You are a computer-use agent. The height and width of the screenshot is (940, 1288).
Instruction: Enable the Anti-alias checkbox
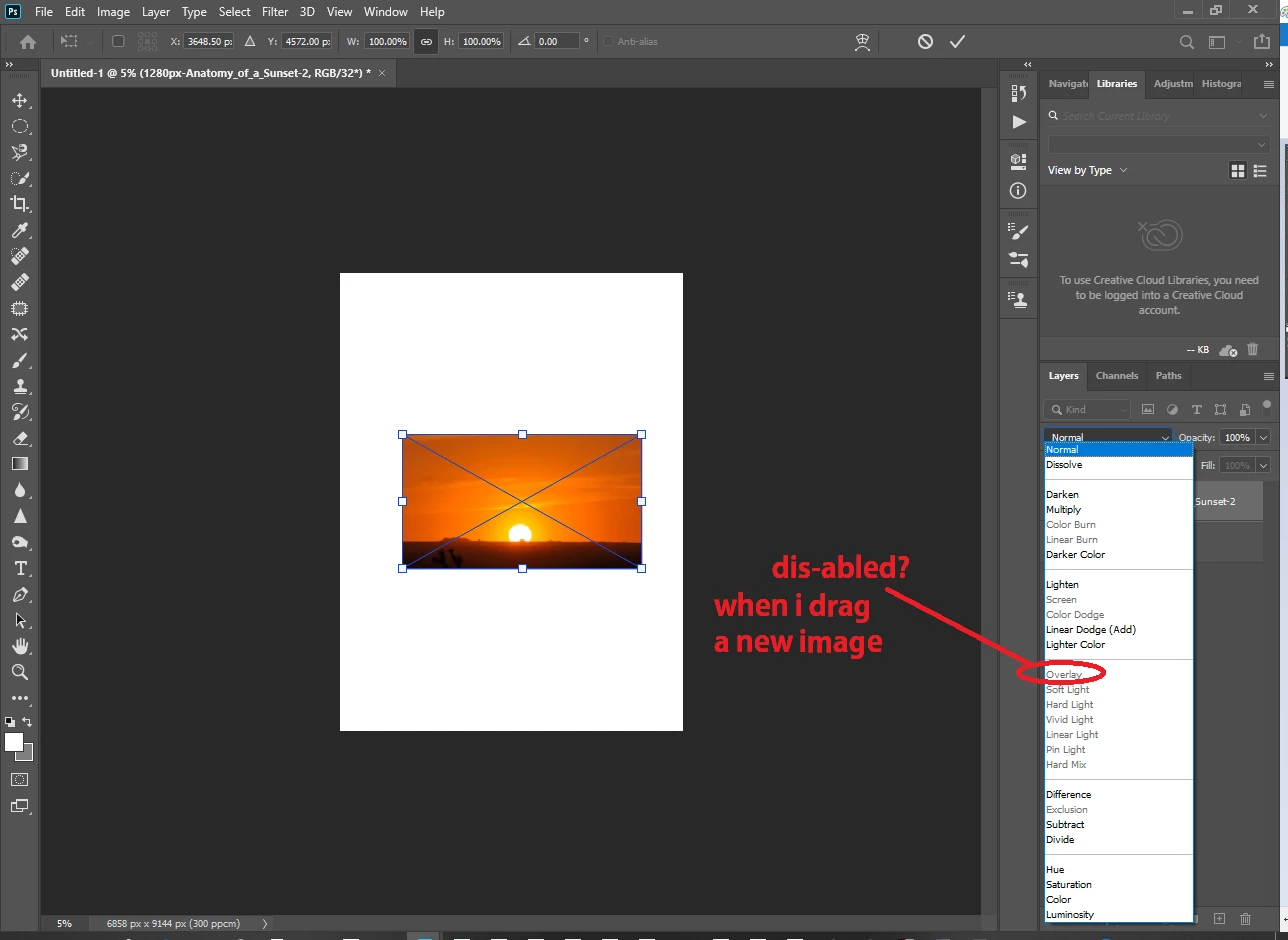pos(608,42)
